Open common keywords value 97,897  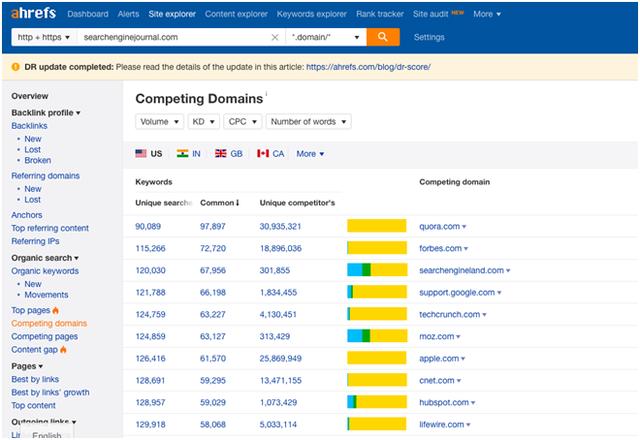[213, 227]
